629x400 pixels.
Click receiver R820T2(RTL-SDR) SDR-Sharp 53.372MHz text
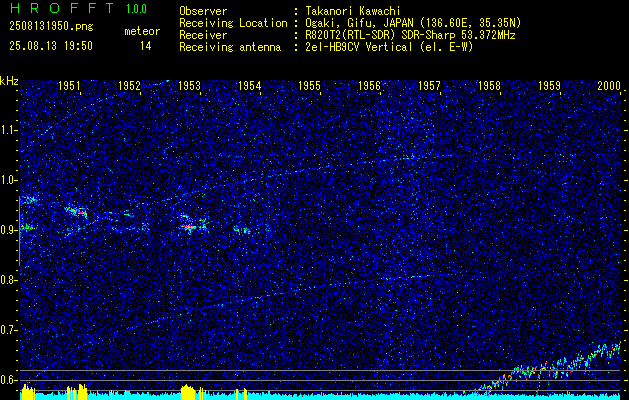(x=410, y=35)
